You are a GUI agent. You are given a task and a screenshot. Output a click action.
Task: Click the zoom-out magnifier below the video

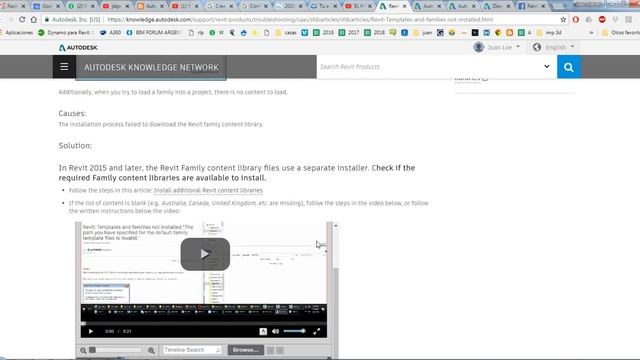pos(83,350)
